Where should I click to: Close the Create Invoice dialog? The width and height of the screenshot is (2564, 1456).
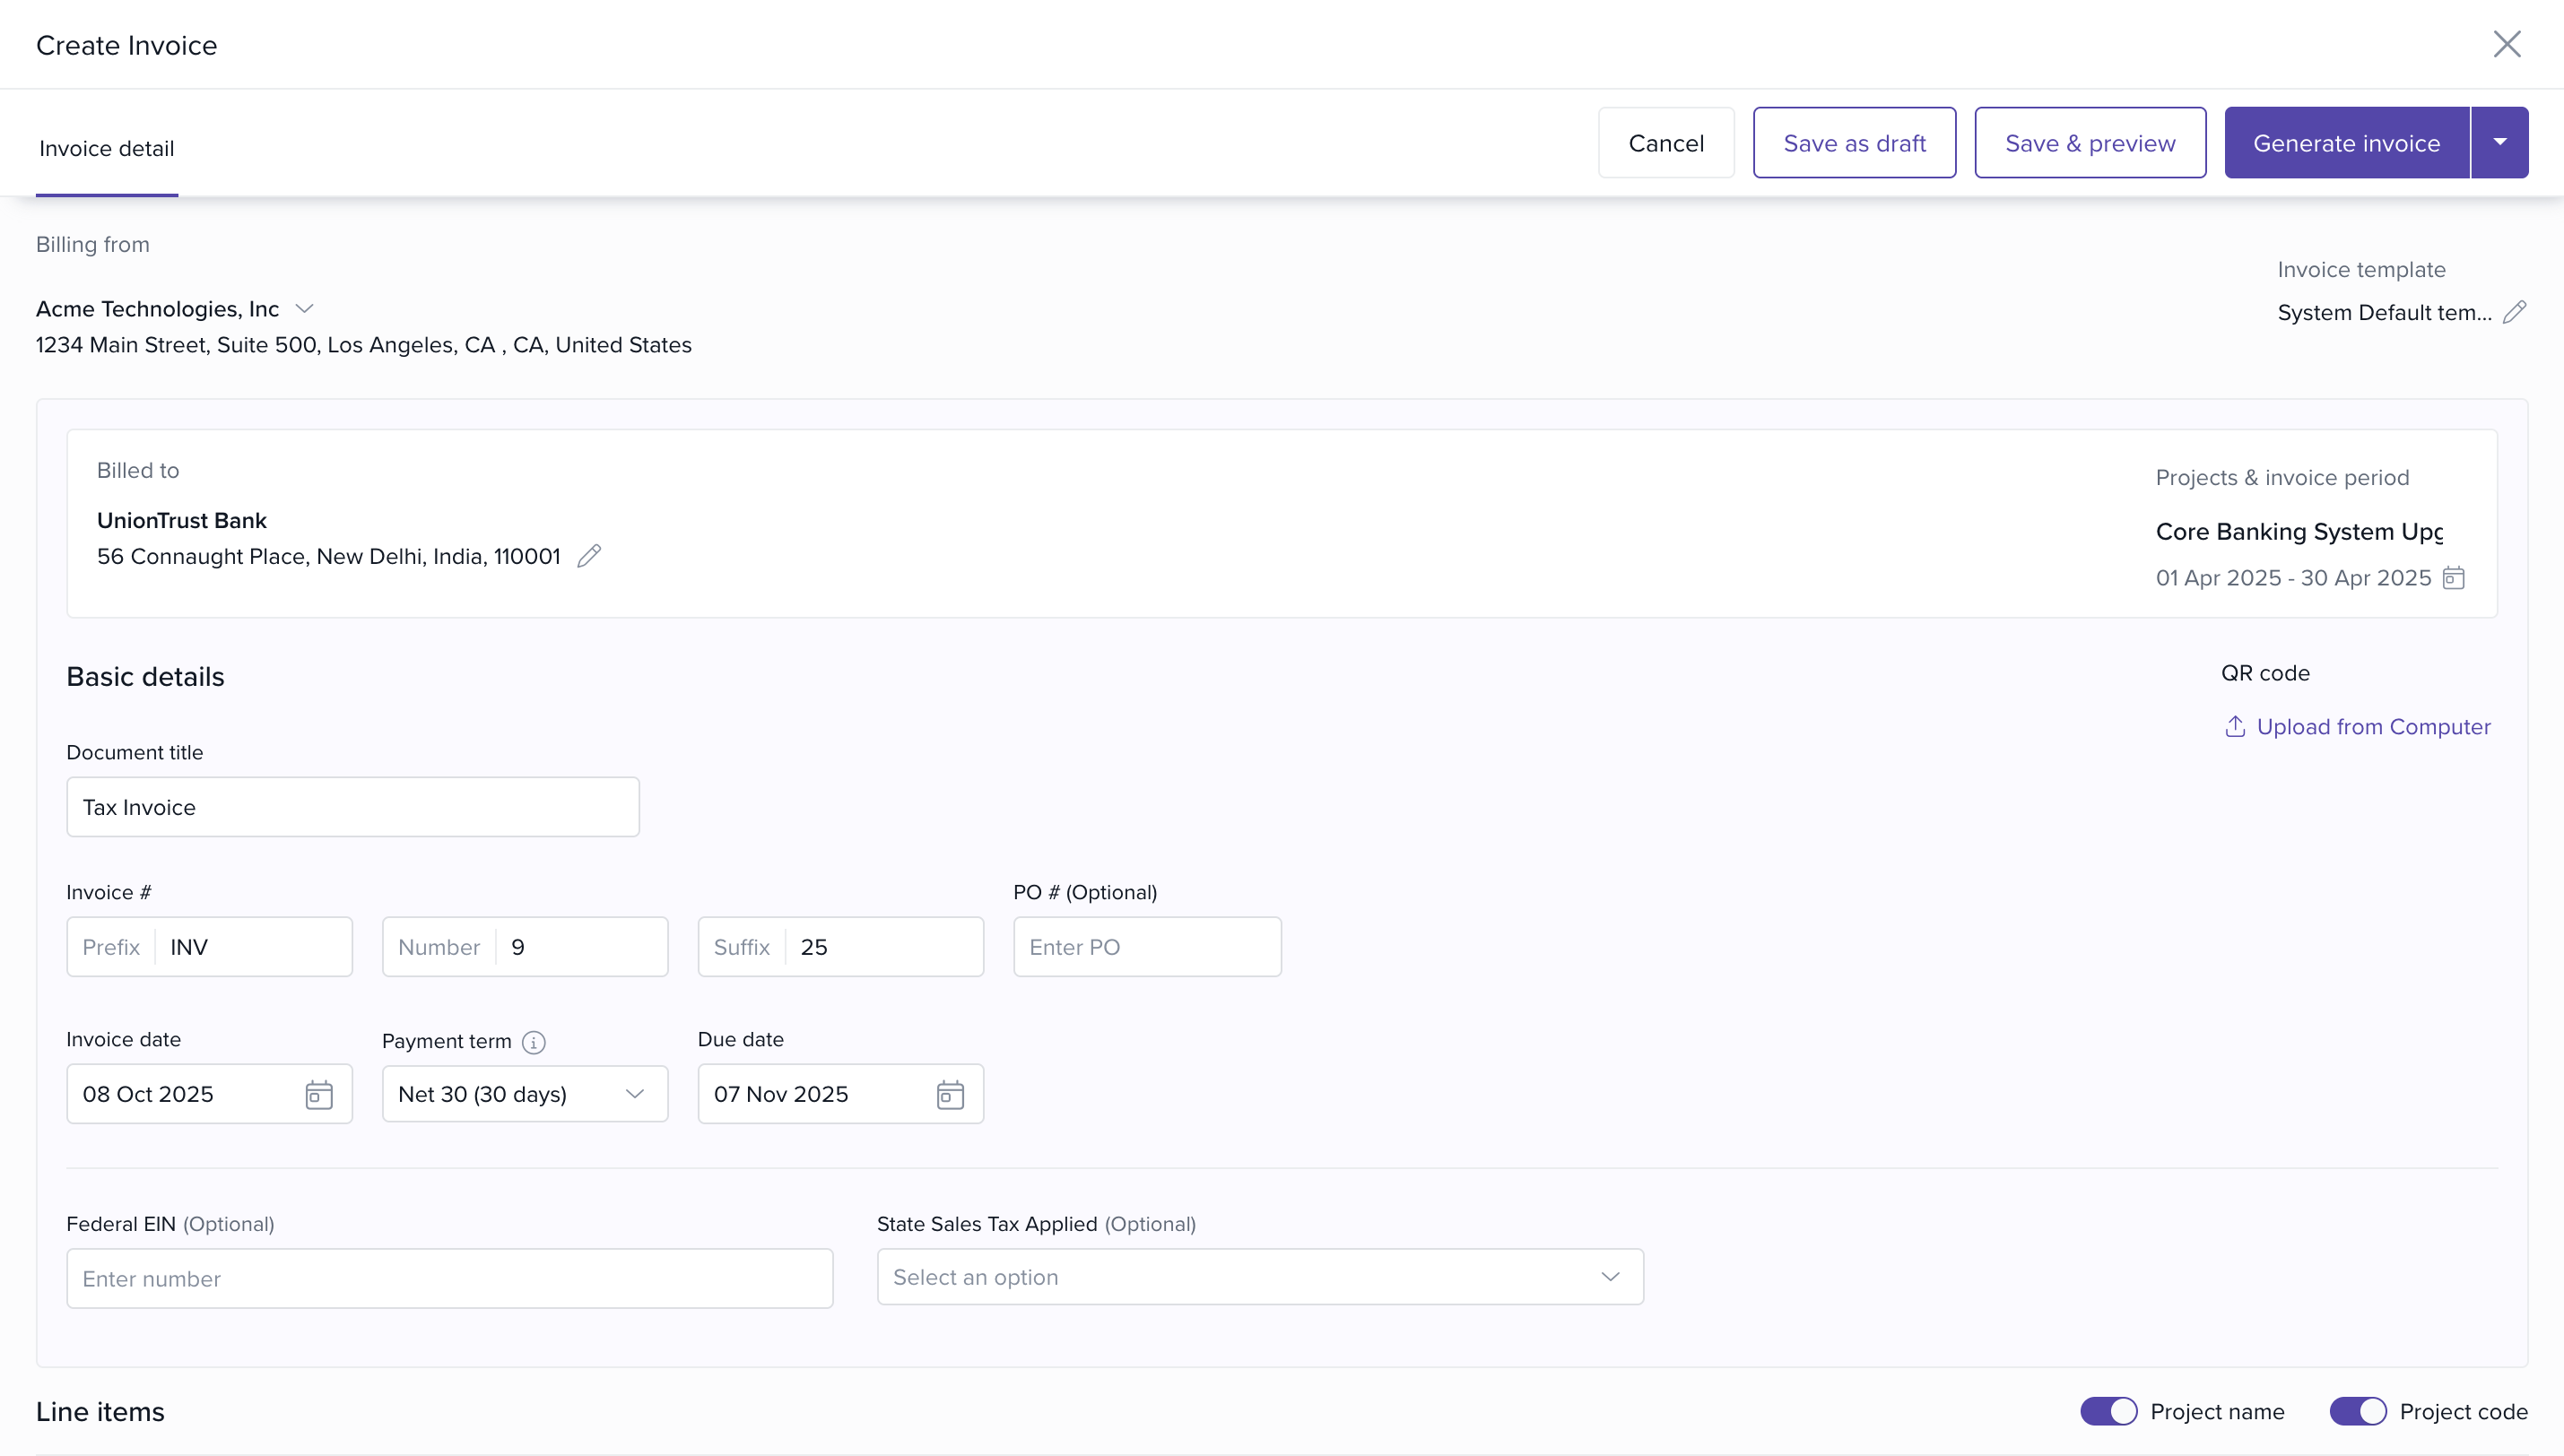2506,44
